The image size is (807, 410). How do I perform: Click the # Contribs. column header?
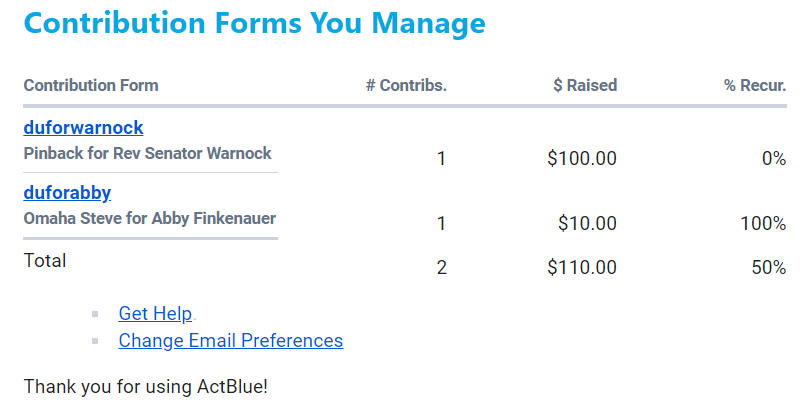[x=406, y=85]
